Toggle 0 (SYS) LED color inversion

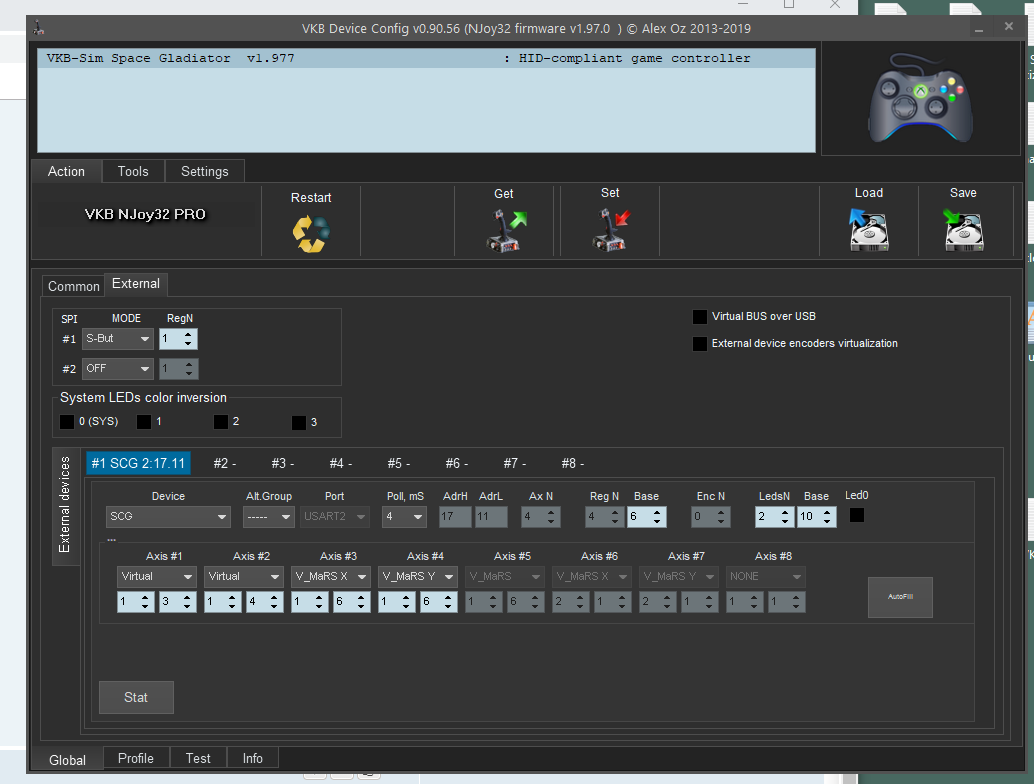pos(67,422)
